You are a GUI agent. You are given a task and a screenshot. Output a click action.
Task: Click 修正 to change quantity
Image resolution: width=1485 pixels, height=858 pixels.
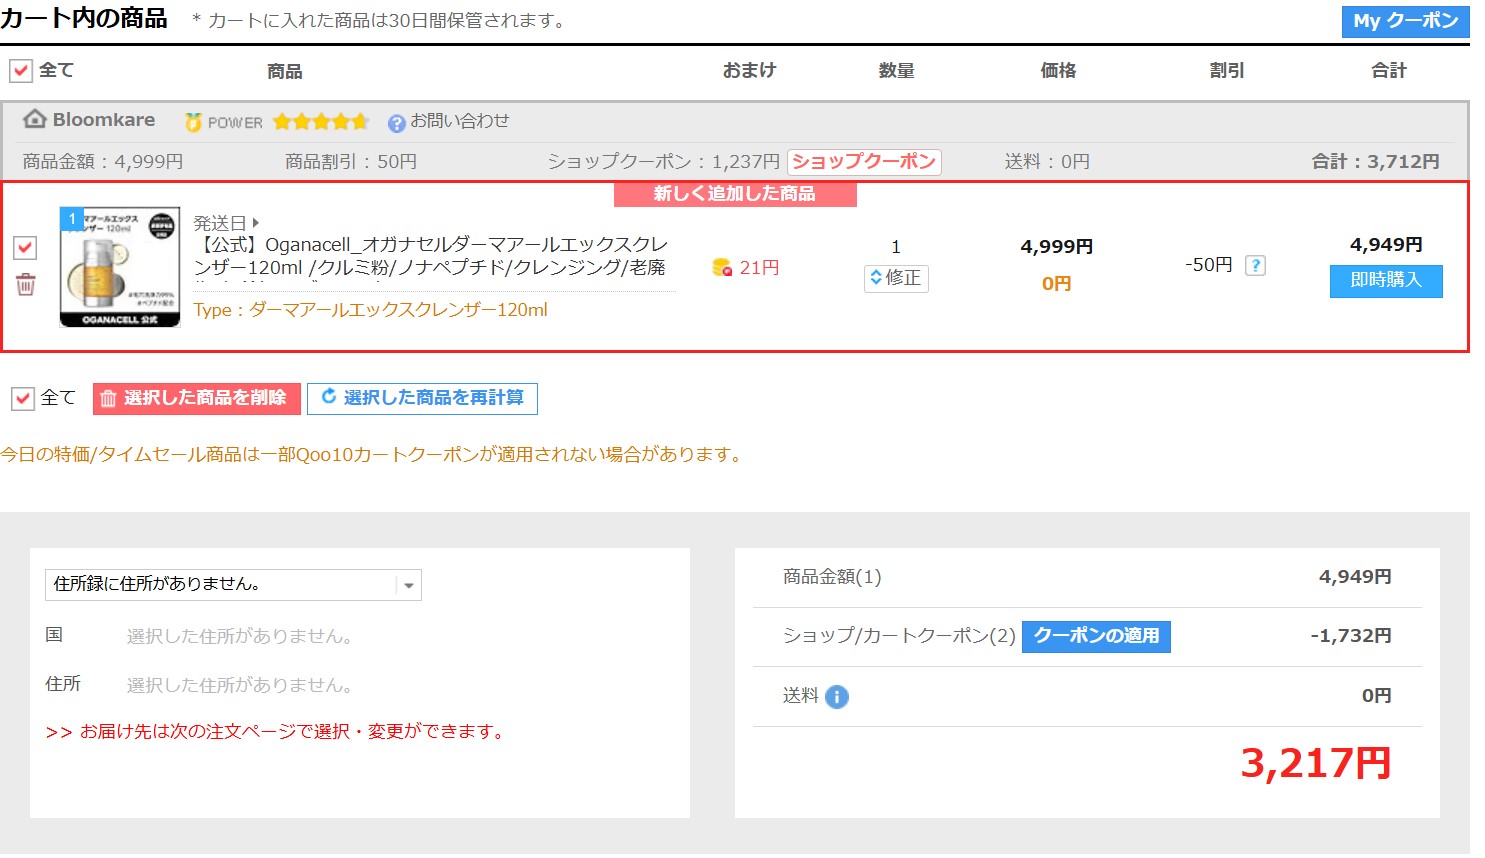coord(896,278)
